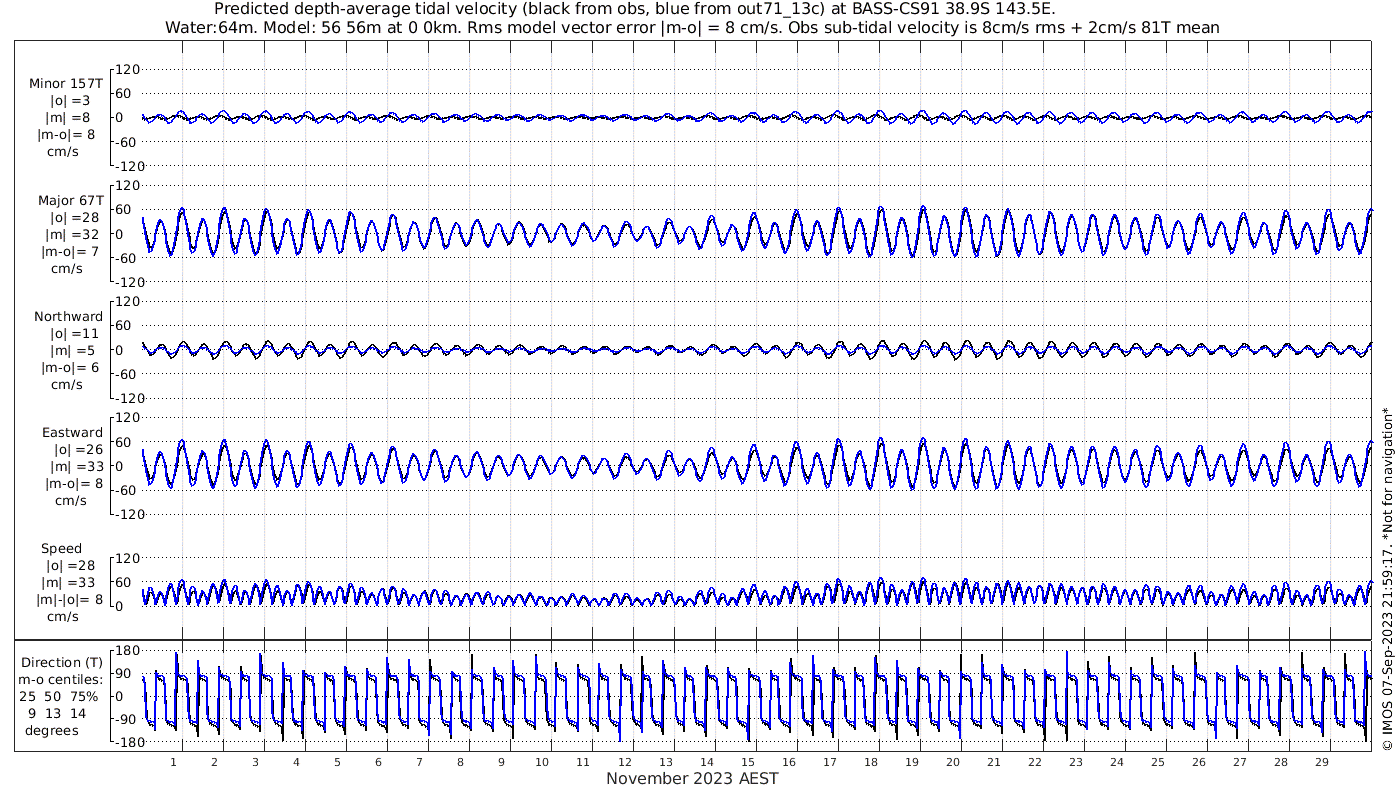Click the 180 tick on Direction axis
Screen dimensions: 1400x800
[x=126, y=650]
